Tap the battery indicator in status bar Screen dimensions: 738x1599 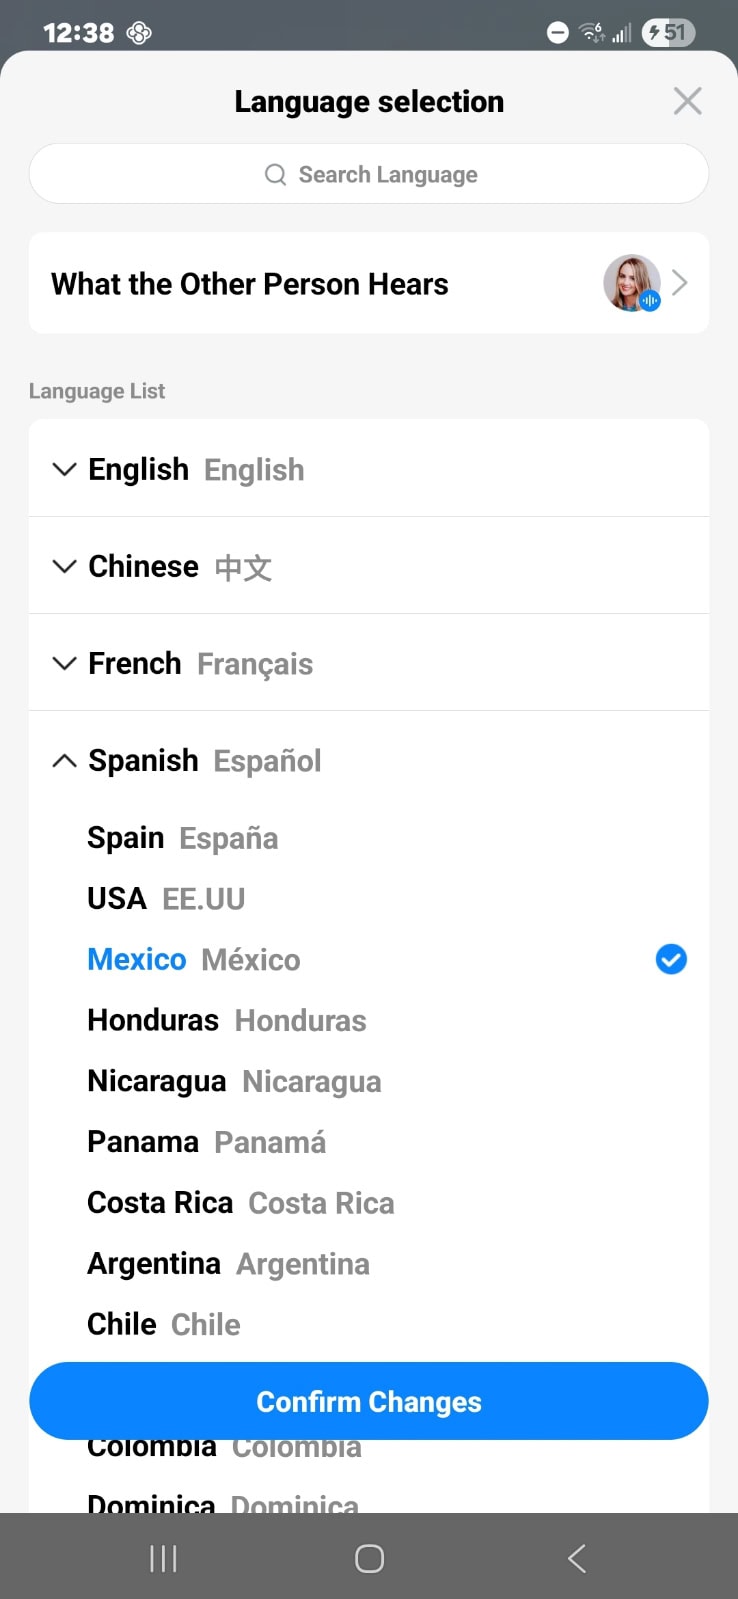click(x=668, y=33)
